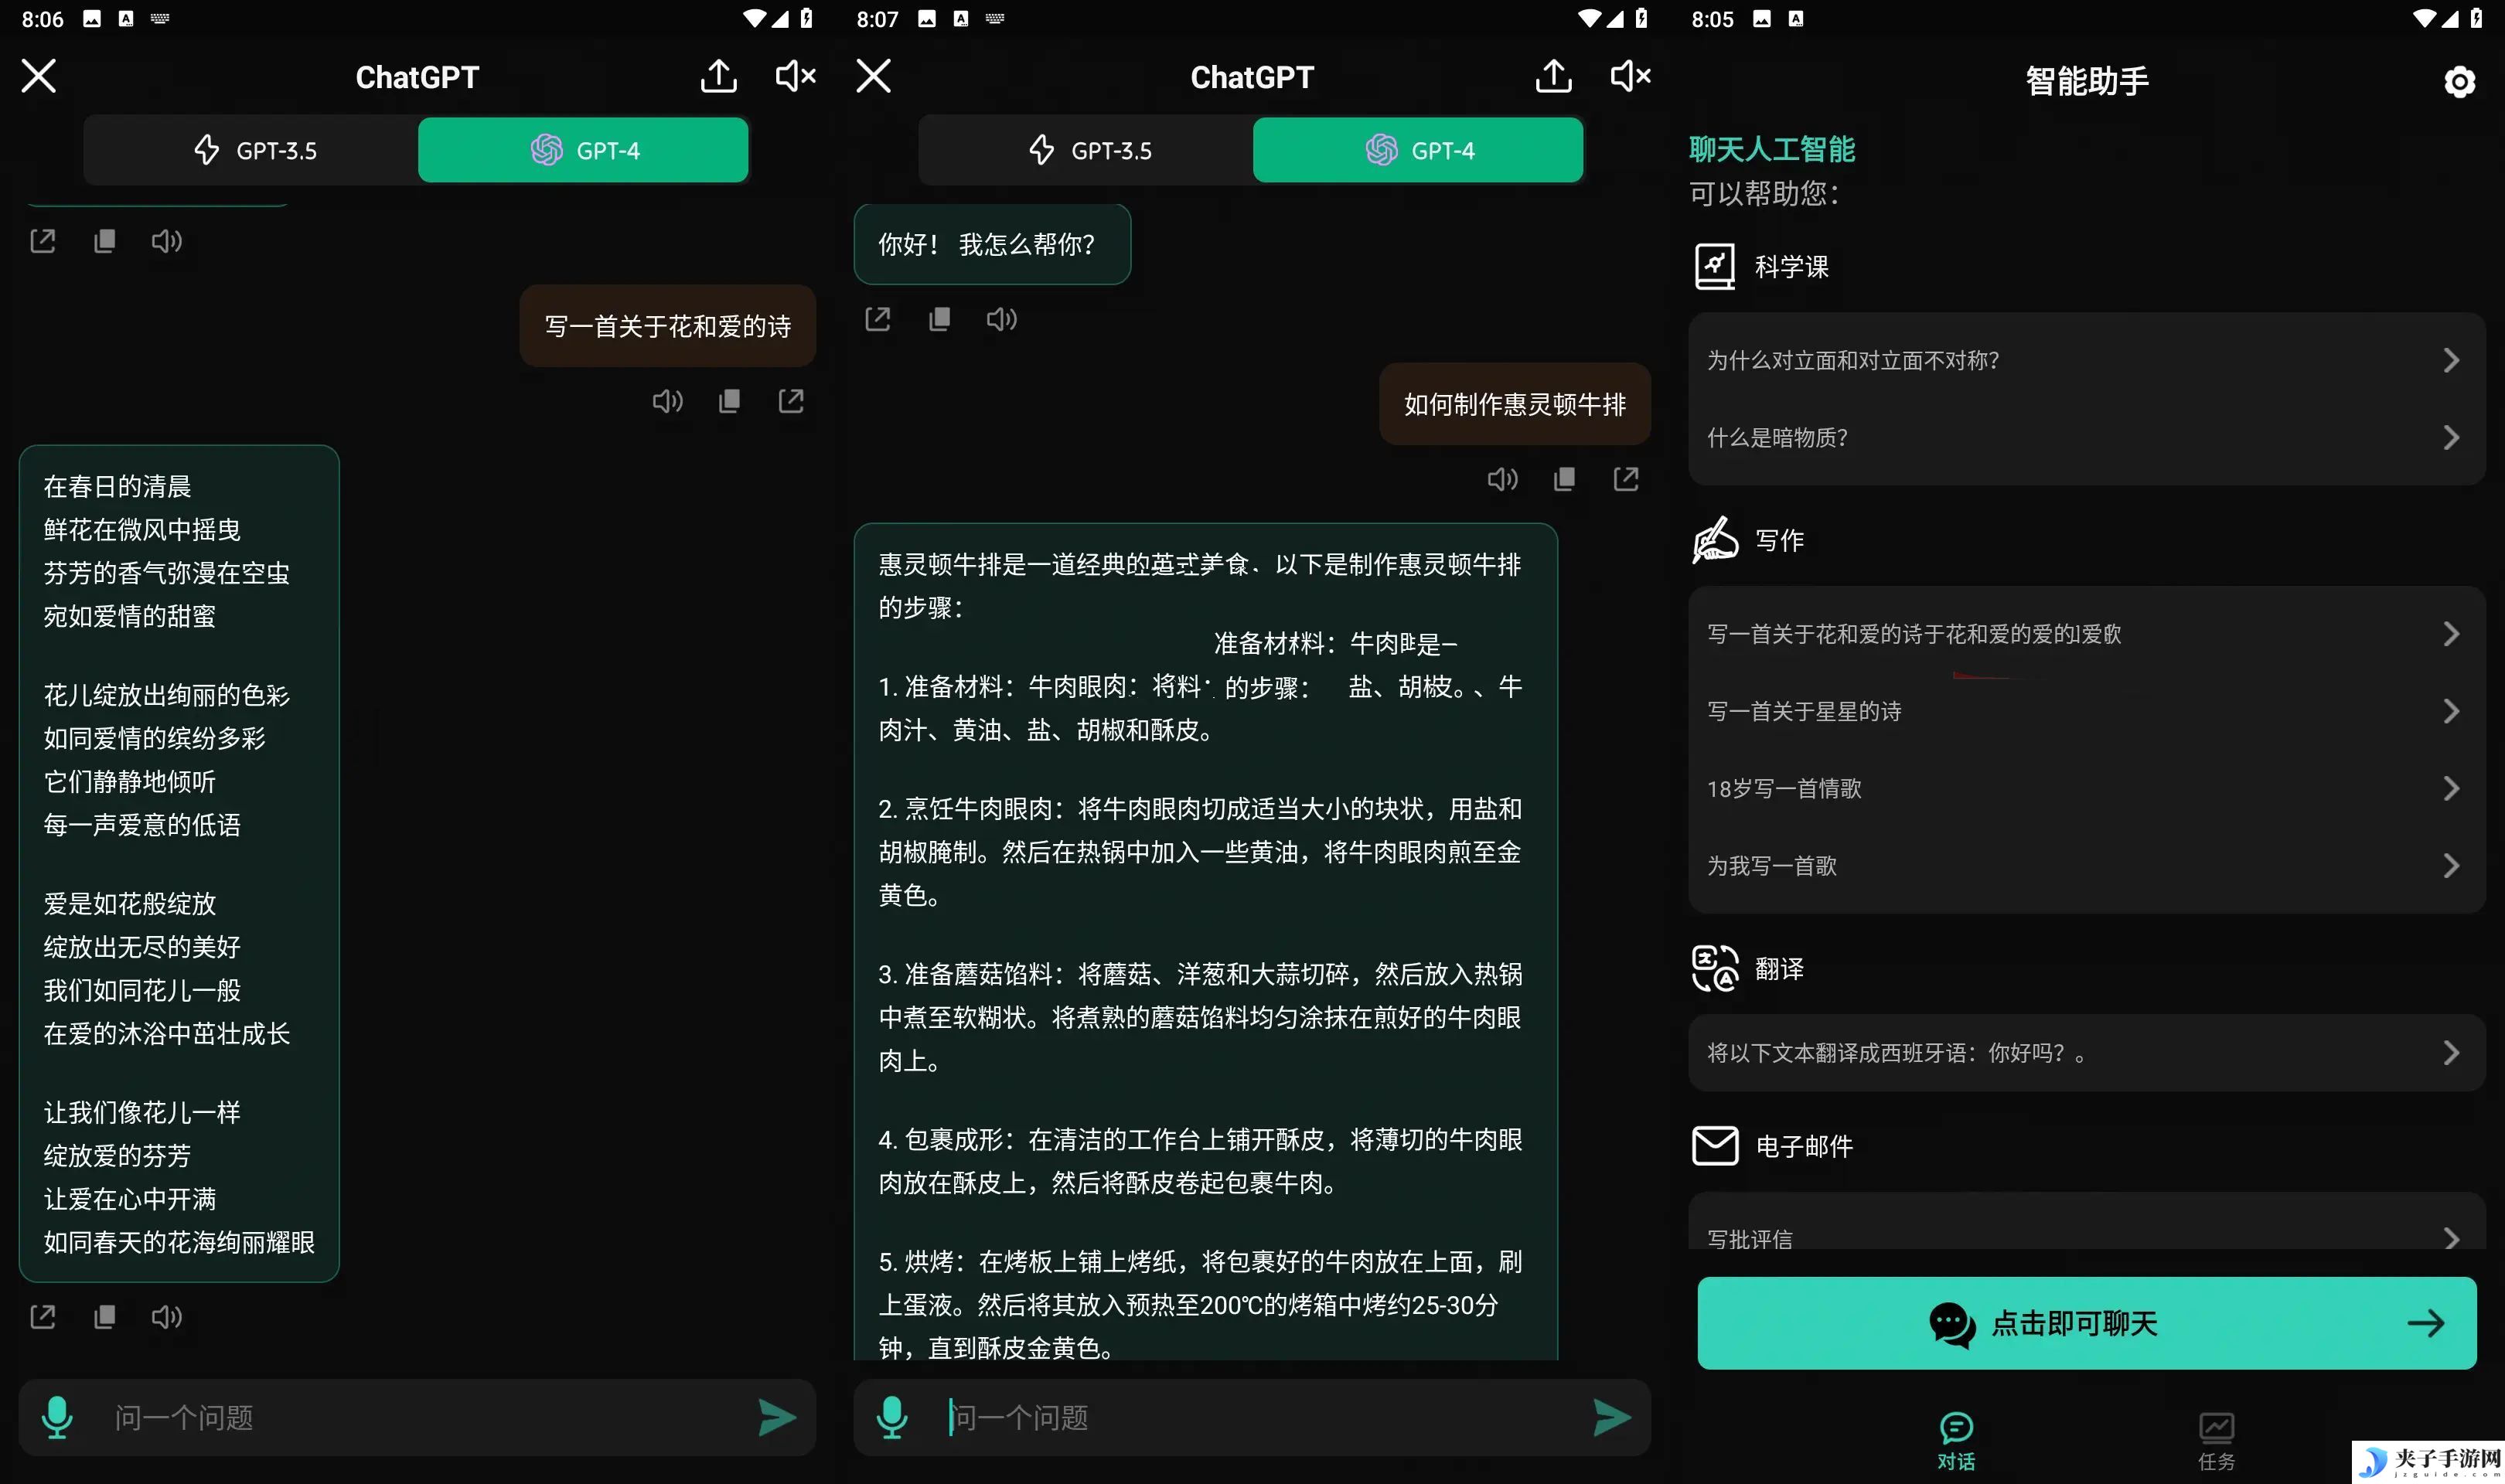Open 写一首关于星星的诗 suggestion

2086,711
